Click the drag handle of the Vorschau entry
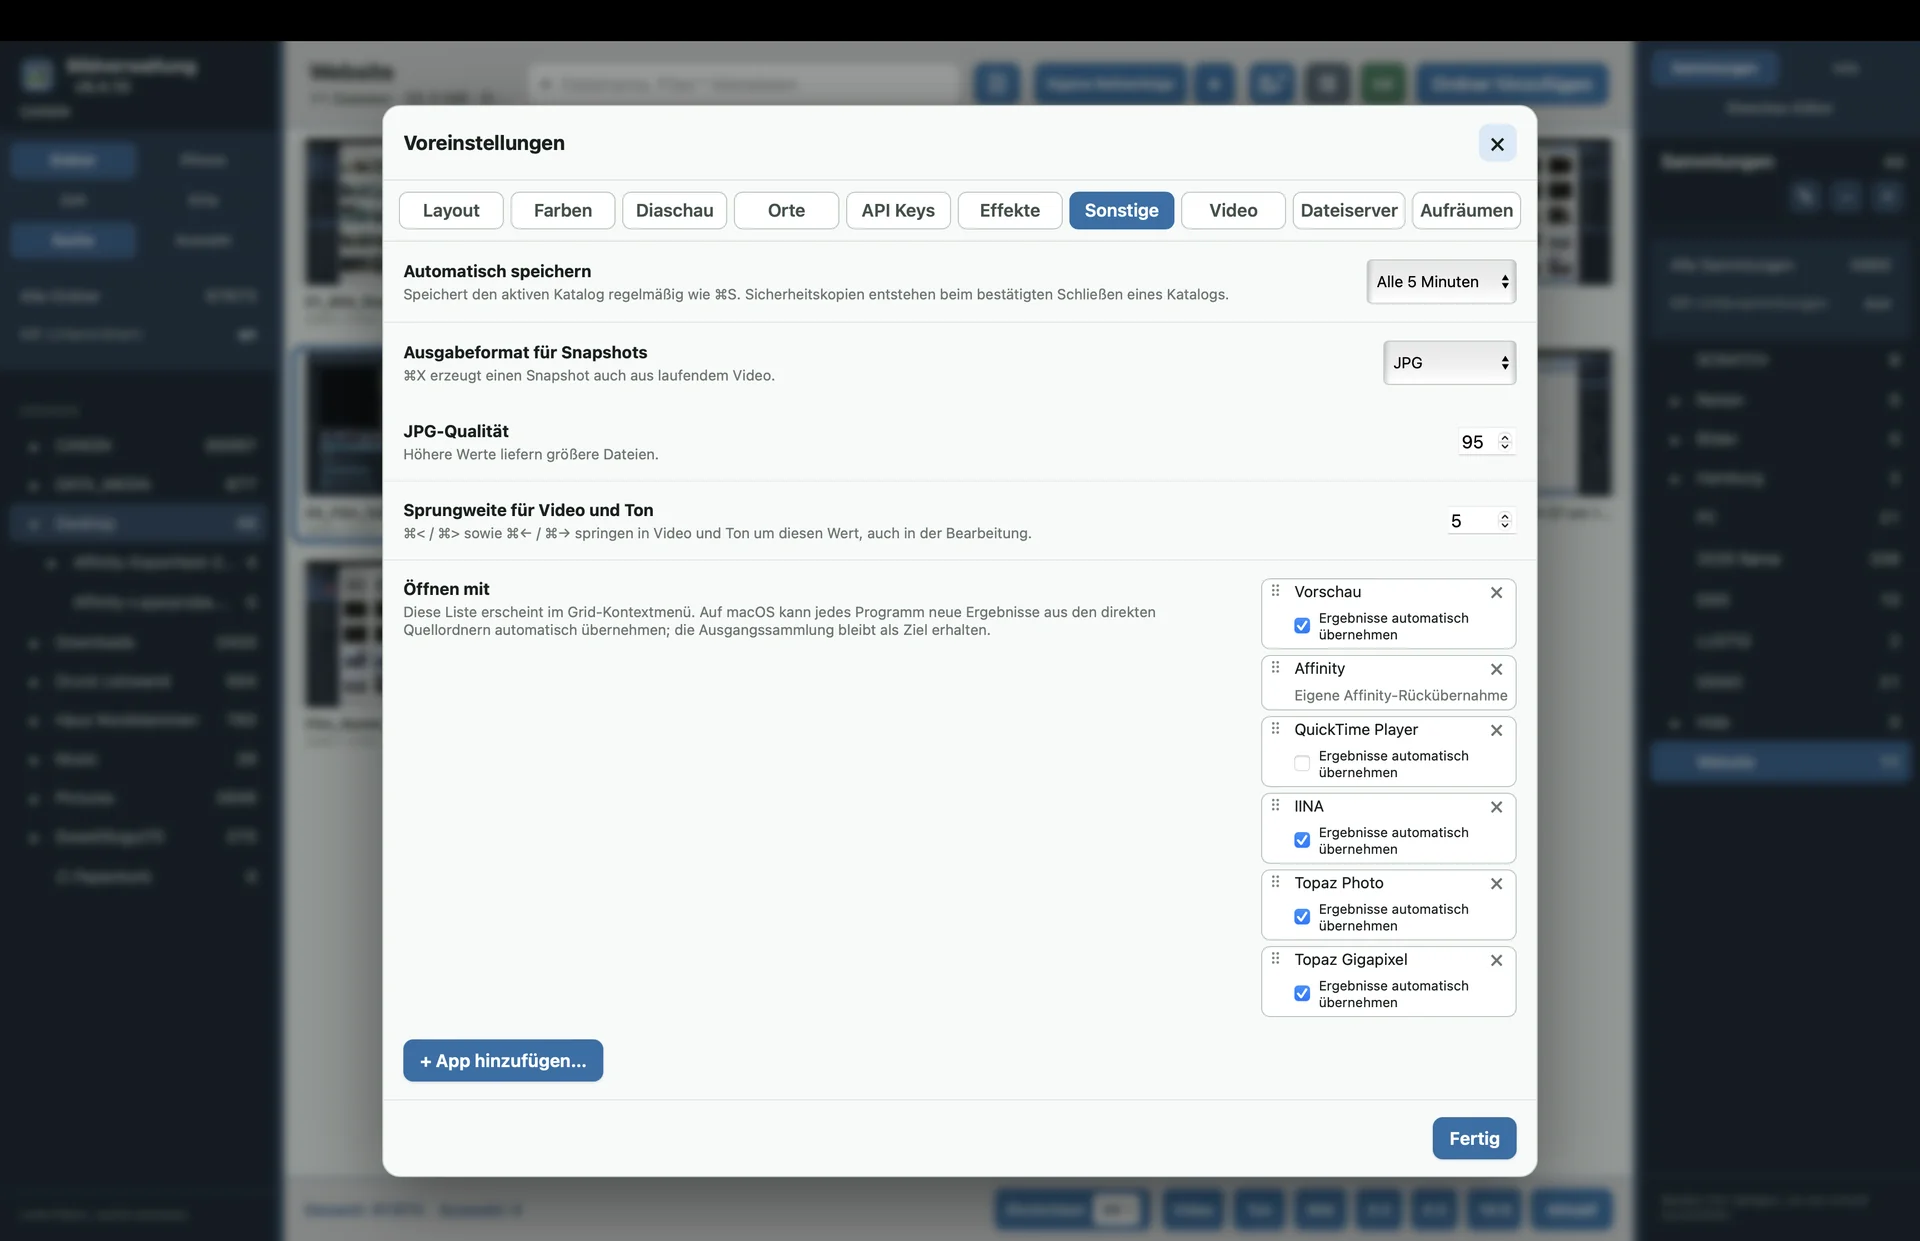Screen dimensions: 1920x1241 [1275, 591]
